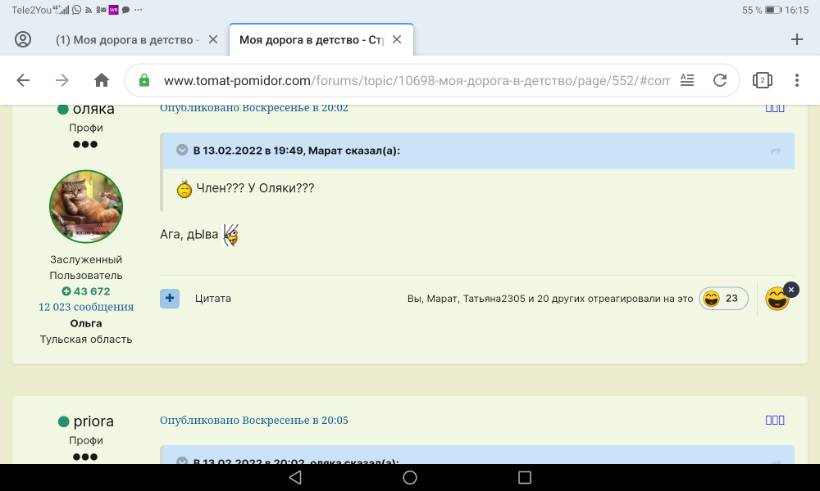
Task: Open the profile icon in the tab bar
Action: (x=23, y=40)
